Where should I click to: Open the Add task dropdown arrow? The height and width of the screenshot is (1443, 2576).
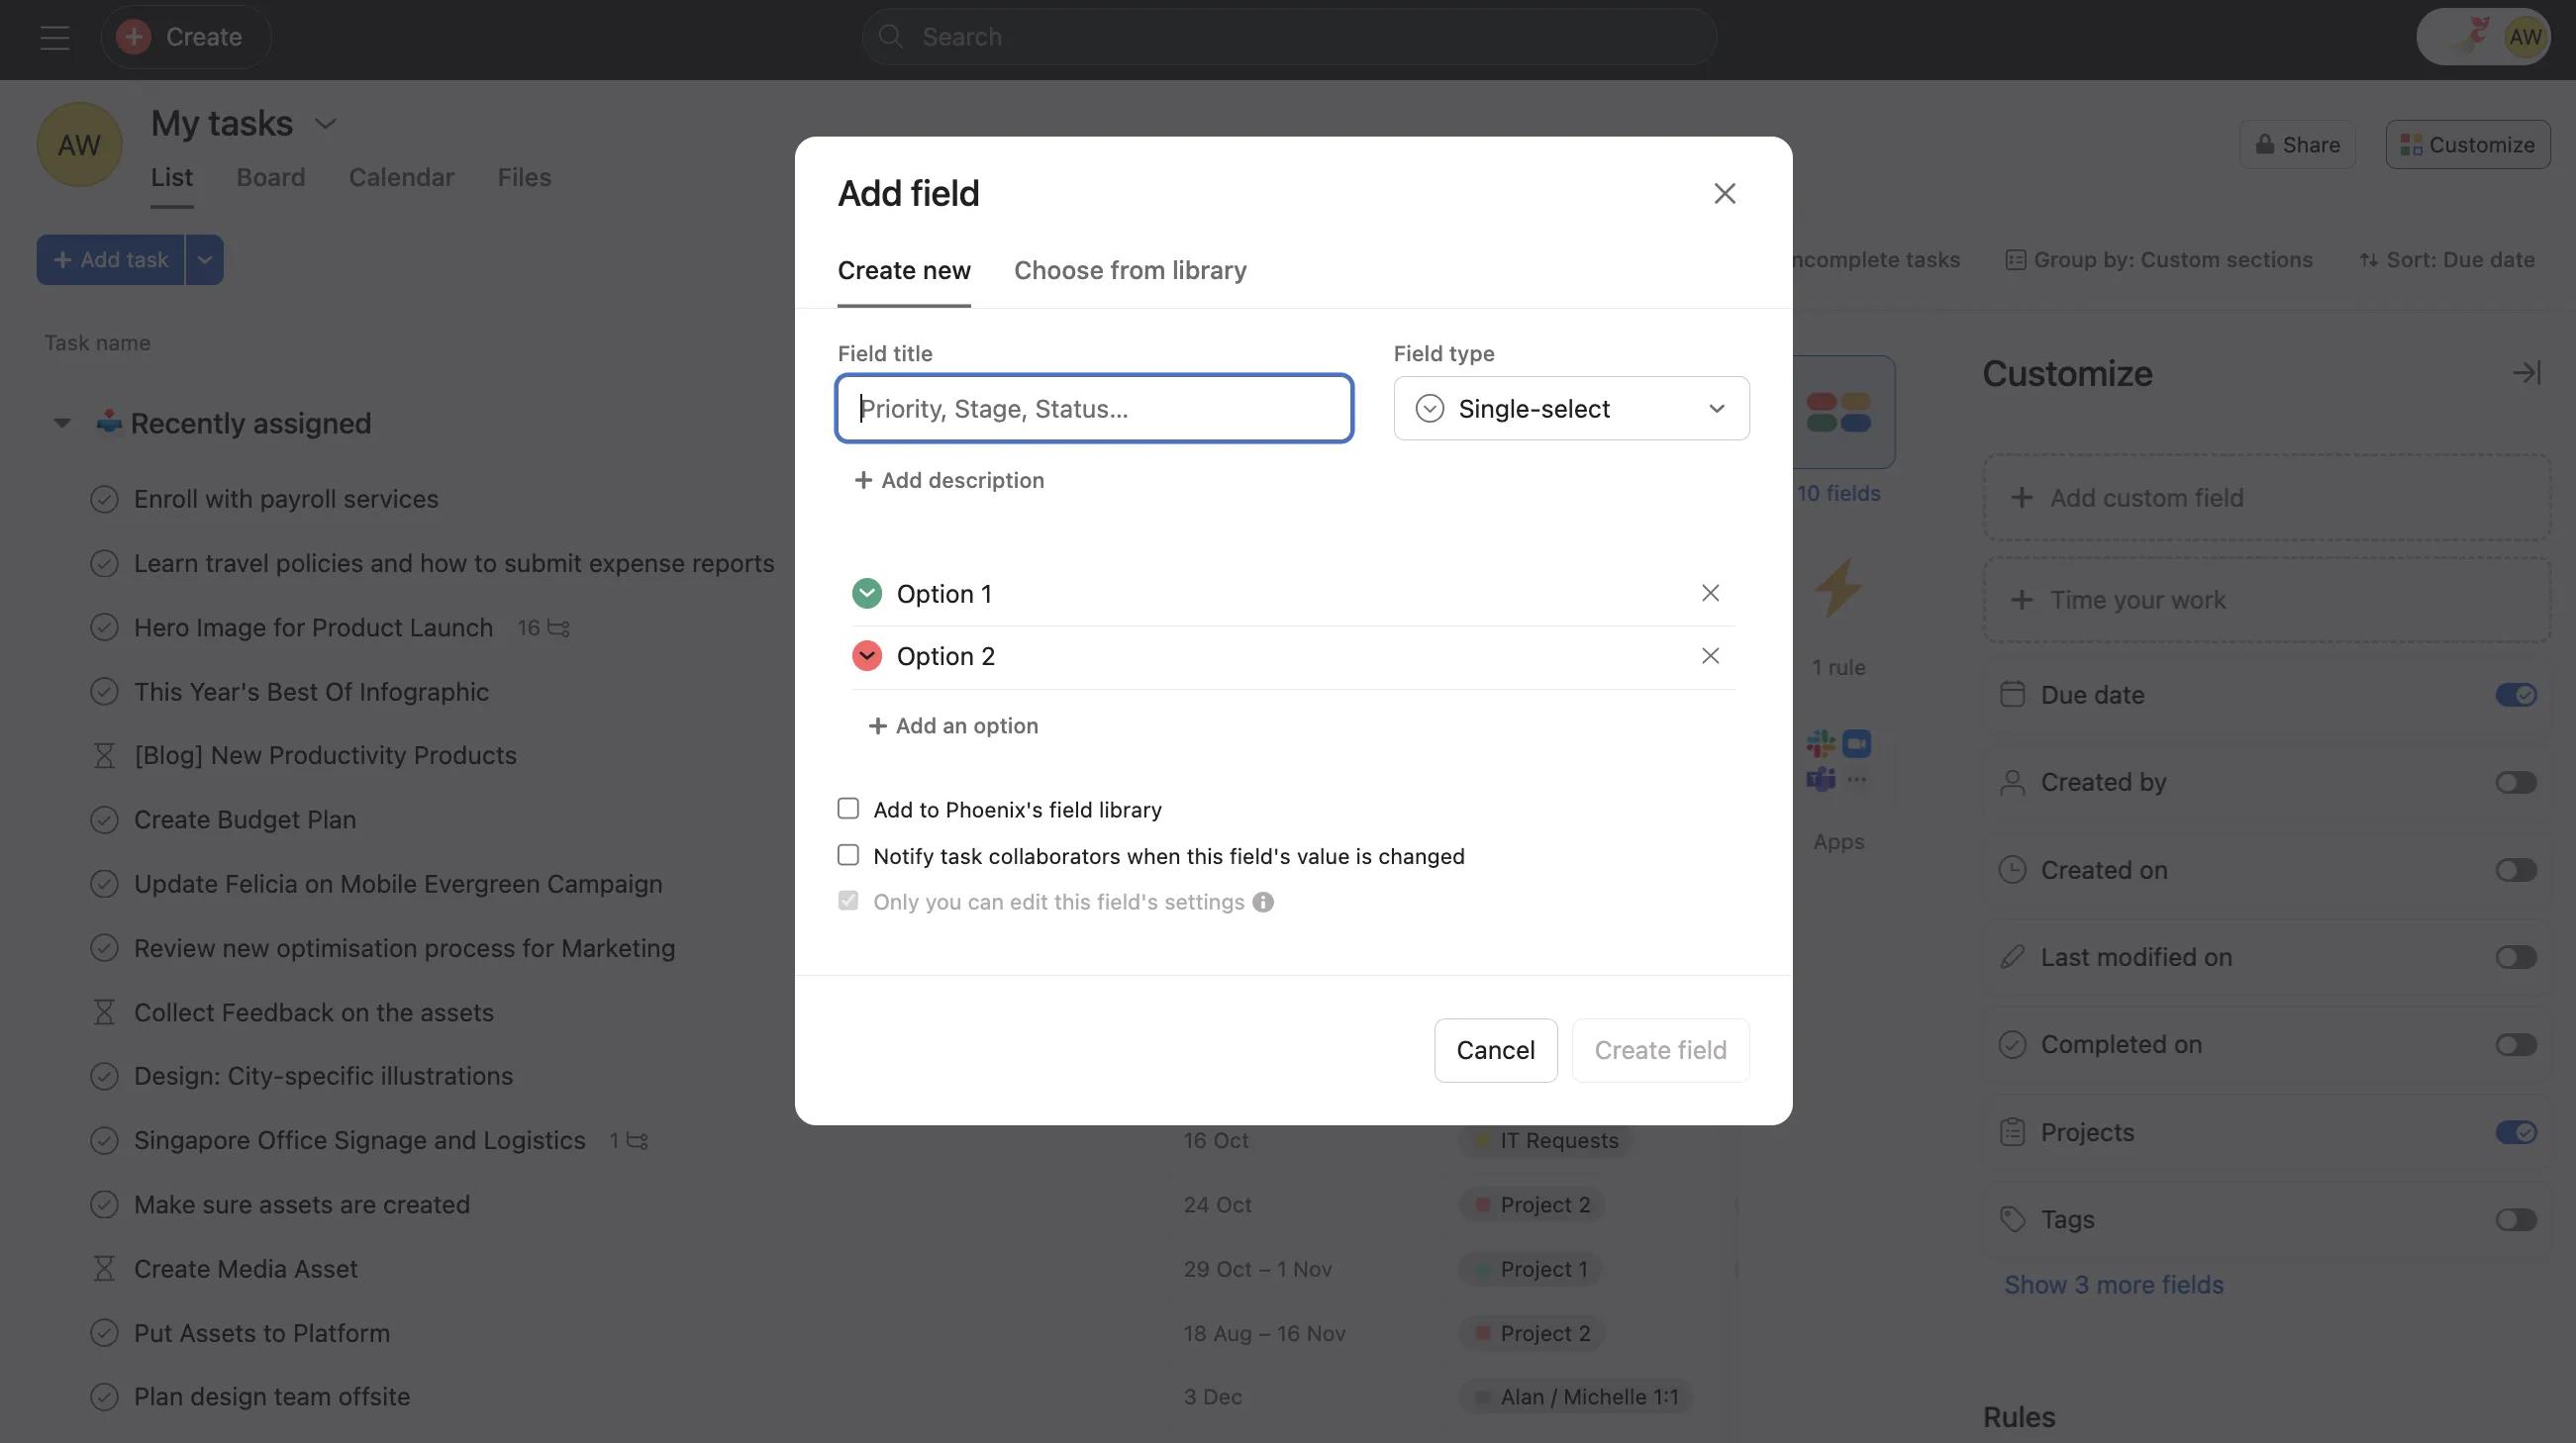(204, 259)
